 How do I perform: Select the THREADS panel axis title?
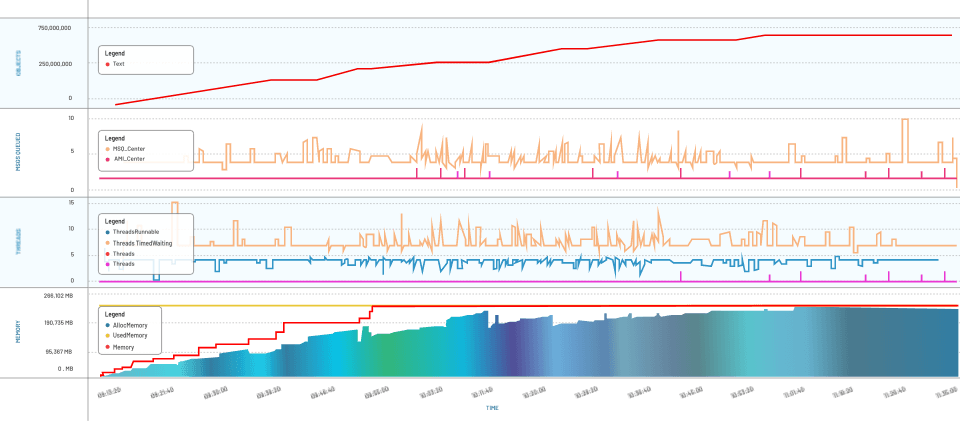[x=18, y=241]
